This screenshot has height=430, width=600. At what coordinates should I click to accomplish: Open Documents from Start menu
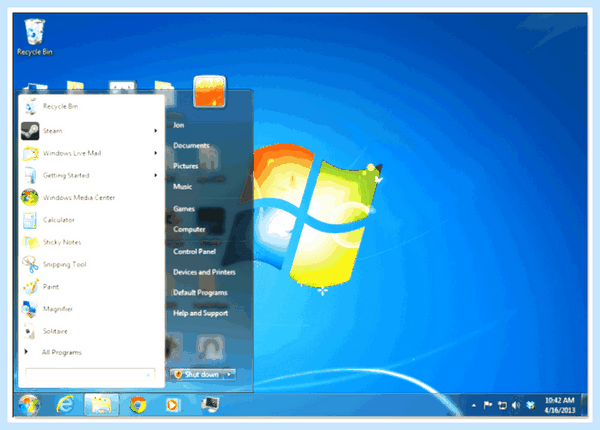pos(191,145)
